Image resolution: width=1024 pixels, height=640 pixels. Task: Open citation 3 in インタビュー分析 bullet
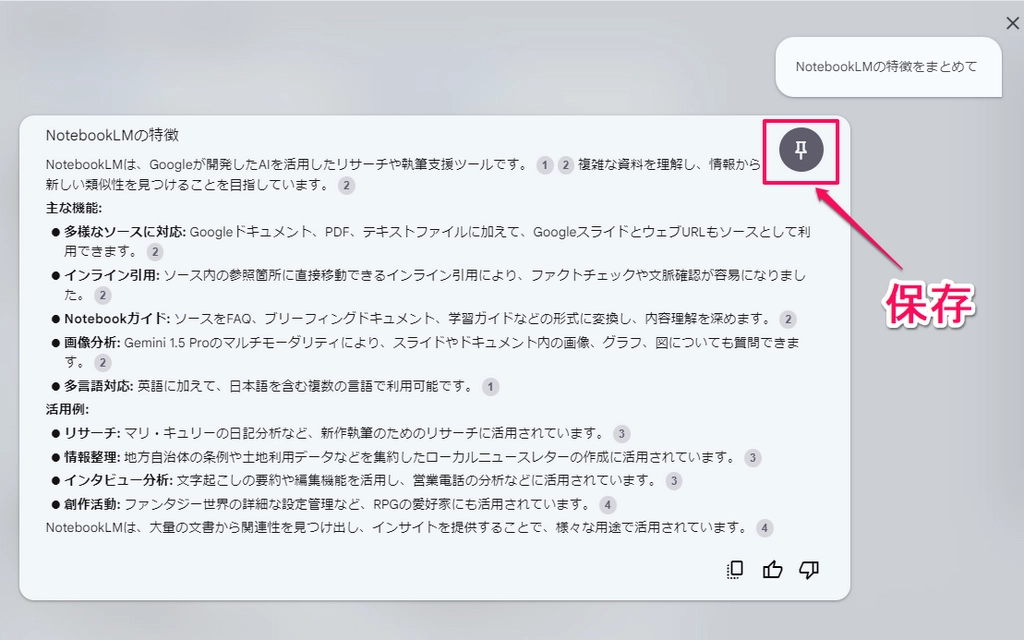[674, 482]
